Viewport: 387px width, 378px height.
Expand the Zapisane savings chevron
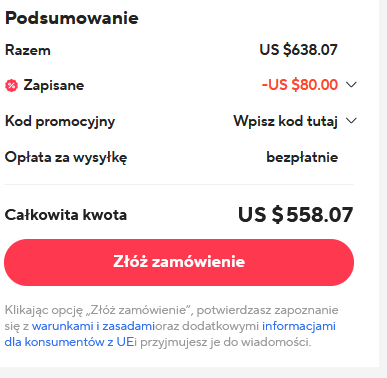[x=351, y=85]
